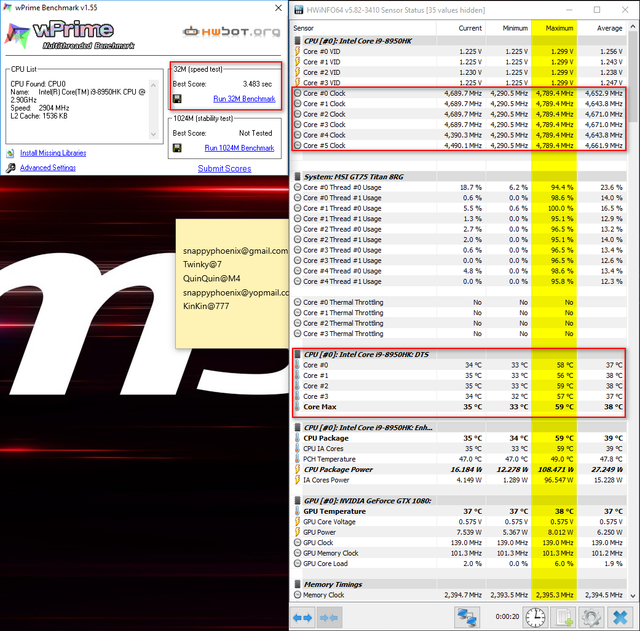The image size is (640, 631).
Task: Run the 32M Benchmark in wPrime
Action: pos(244,99)
